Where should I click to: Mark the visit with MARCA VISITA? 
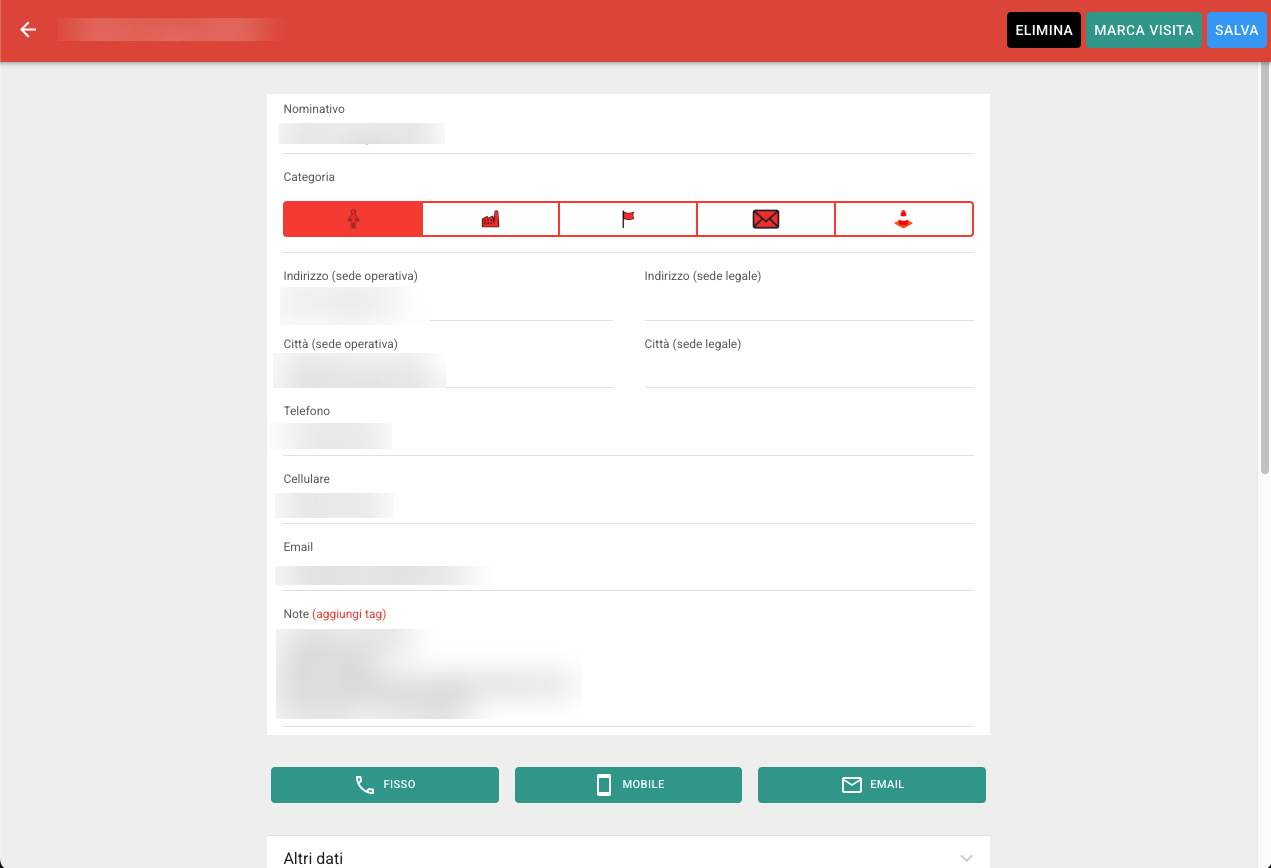1144,30
